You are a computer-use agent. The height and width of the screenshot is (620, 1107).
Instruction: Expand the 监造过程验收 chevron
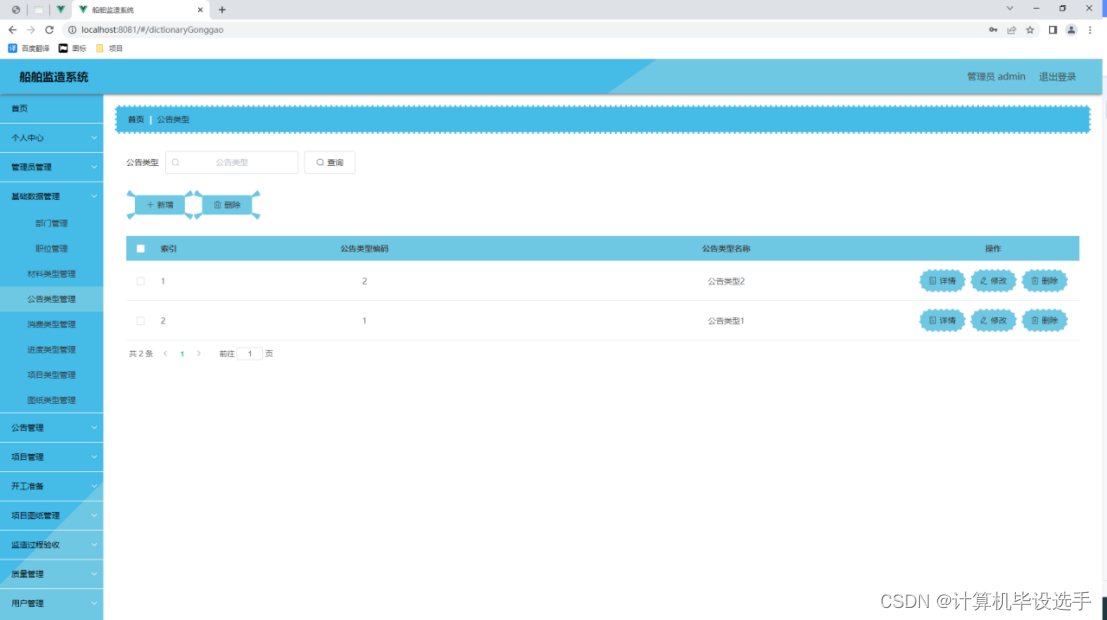point(94,545)
